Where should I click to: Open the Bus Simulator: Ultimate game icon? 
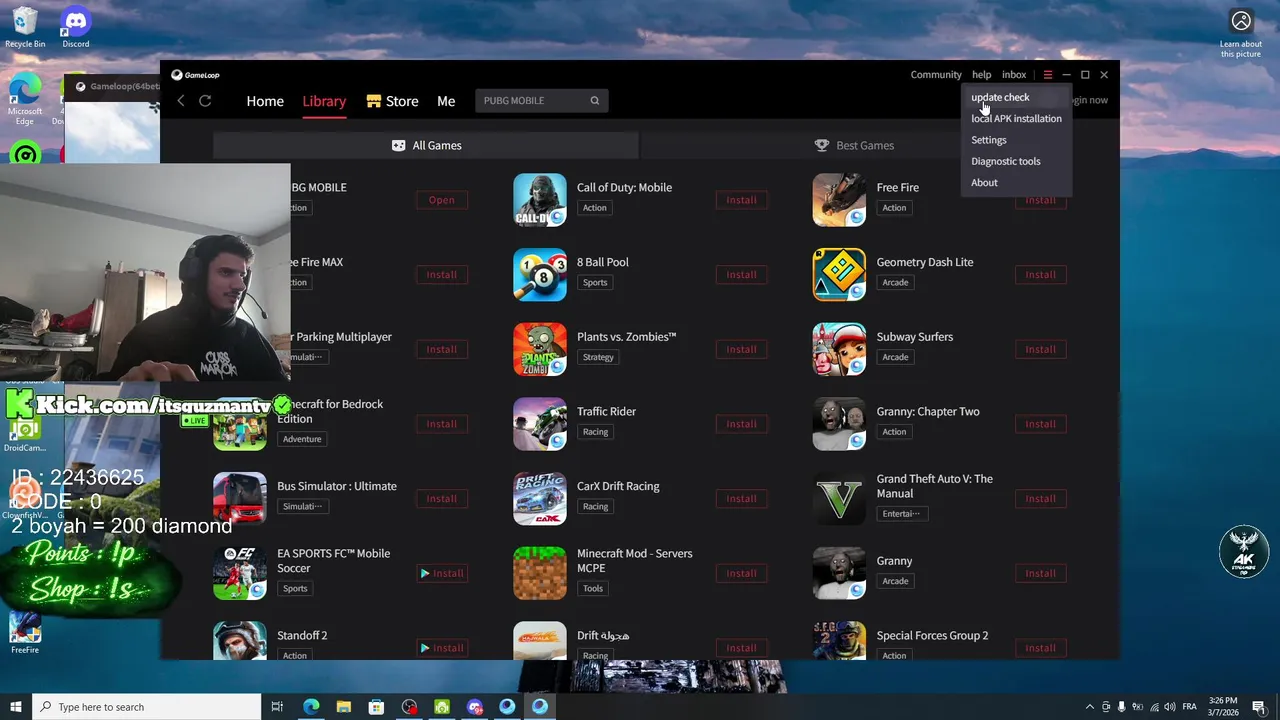click(x=240, y=498)
